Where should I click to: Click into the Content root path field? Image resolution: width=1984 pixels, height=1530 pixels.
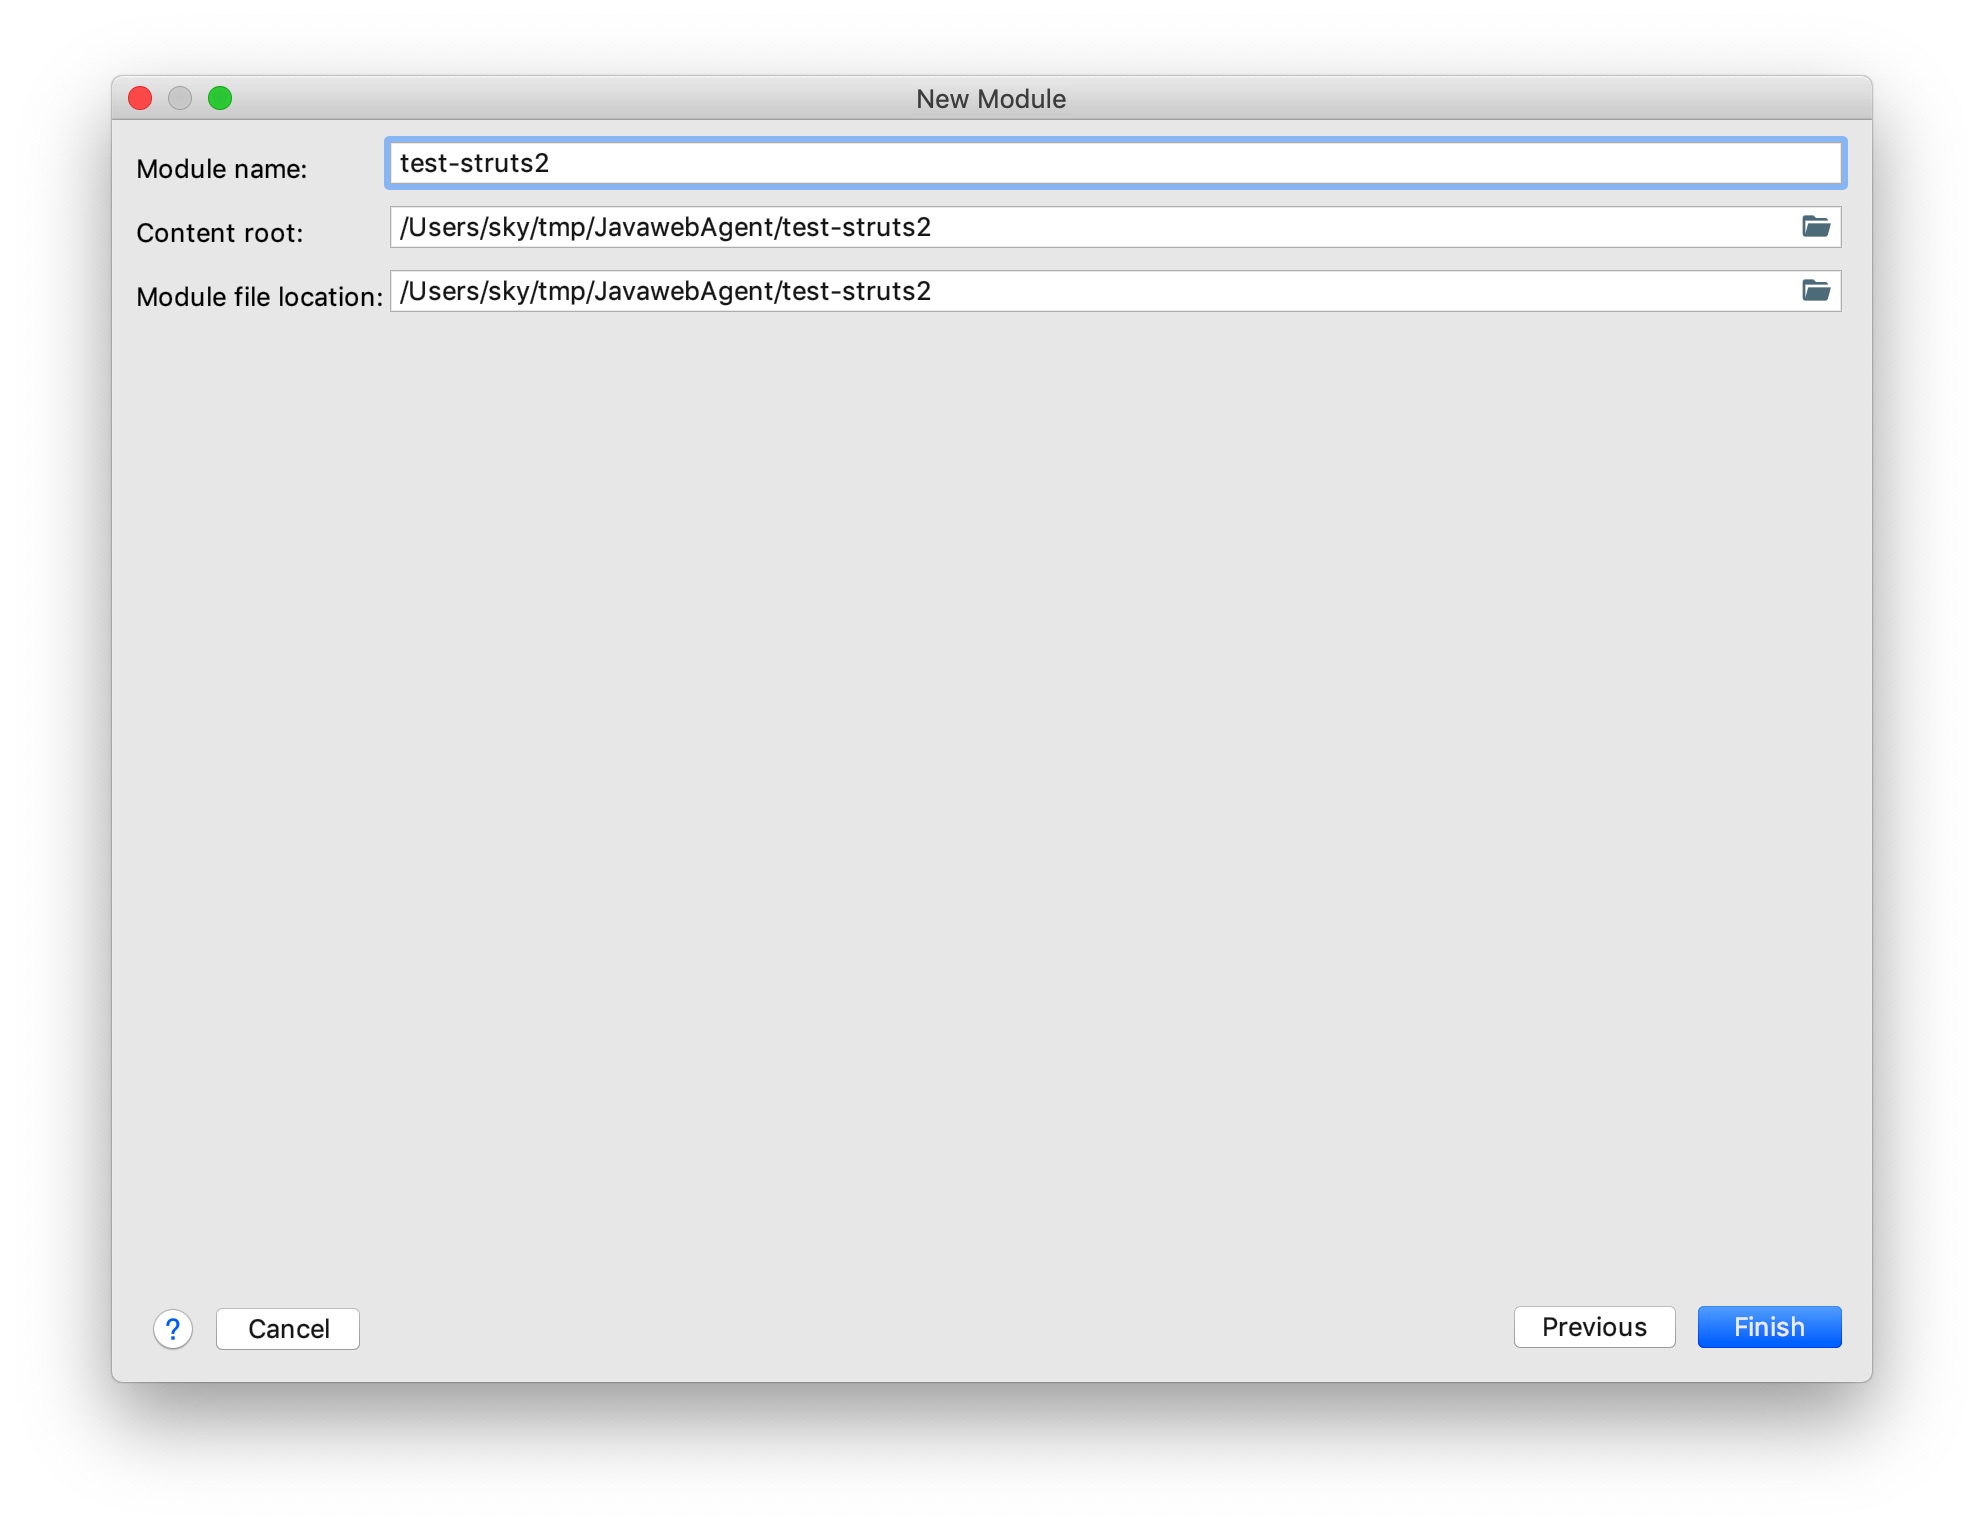tap(1300, 228)
